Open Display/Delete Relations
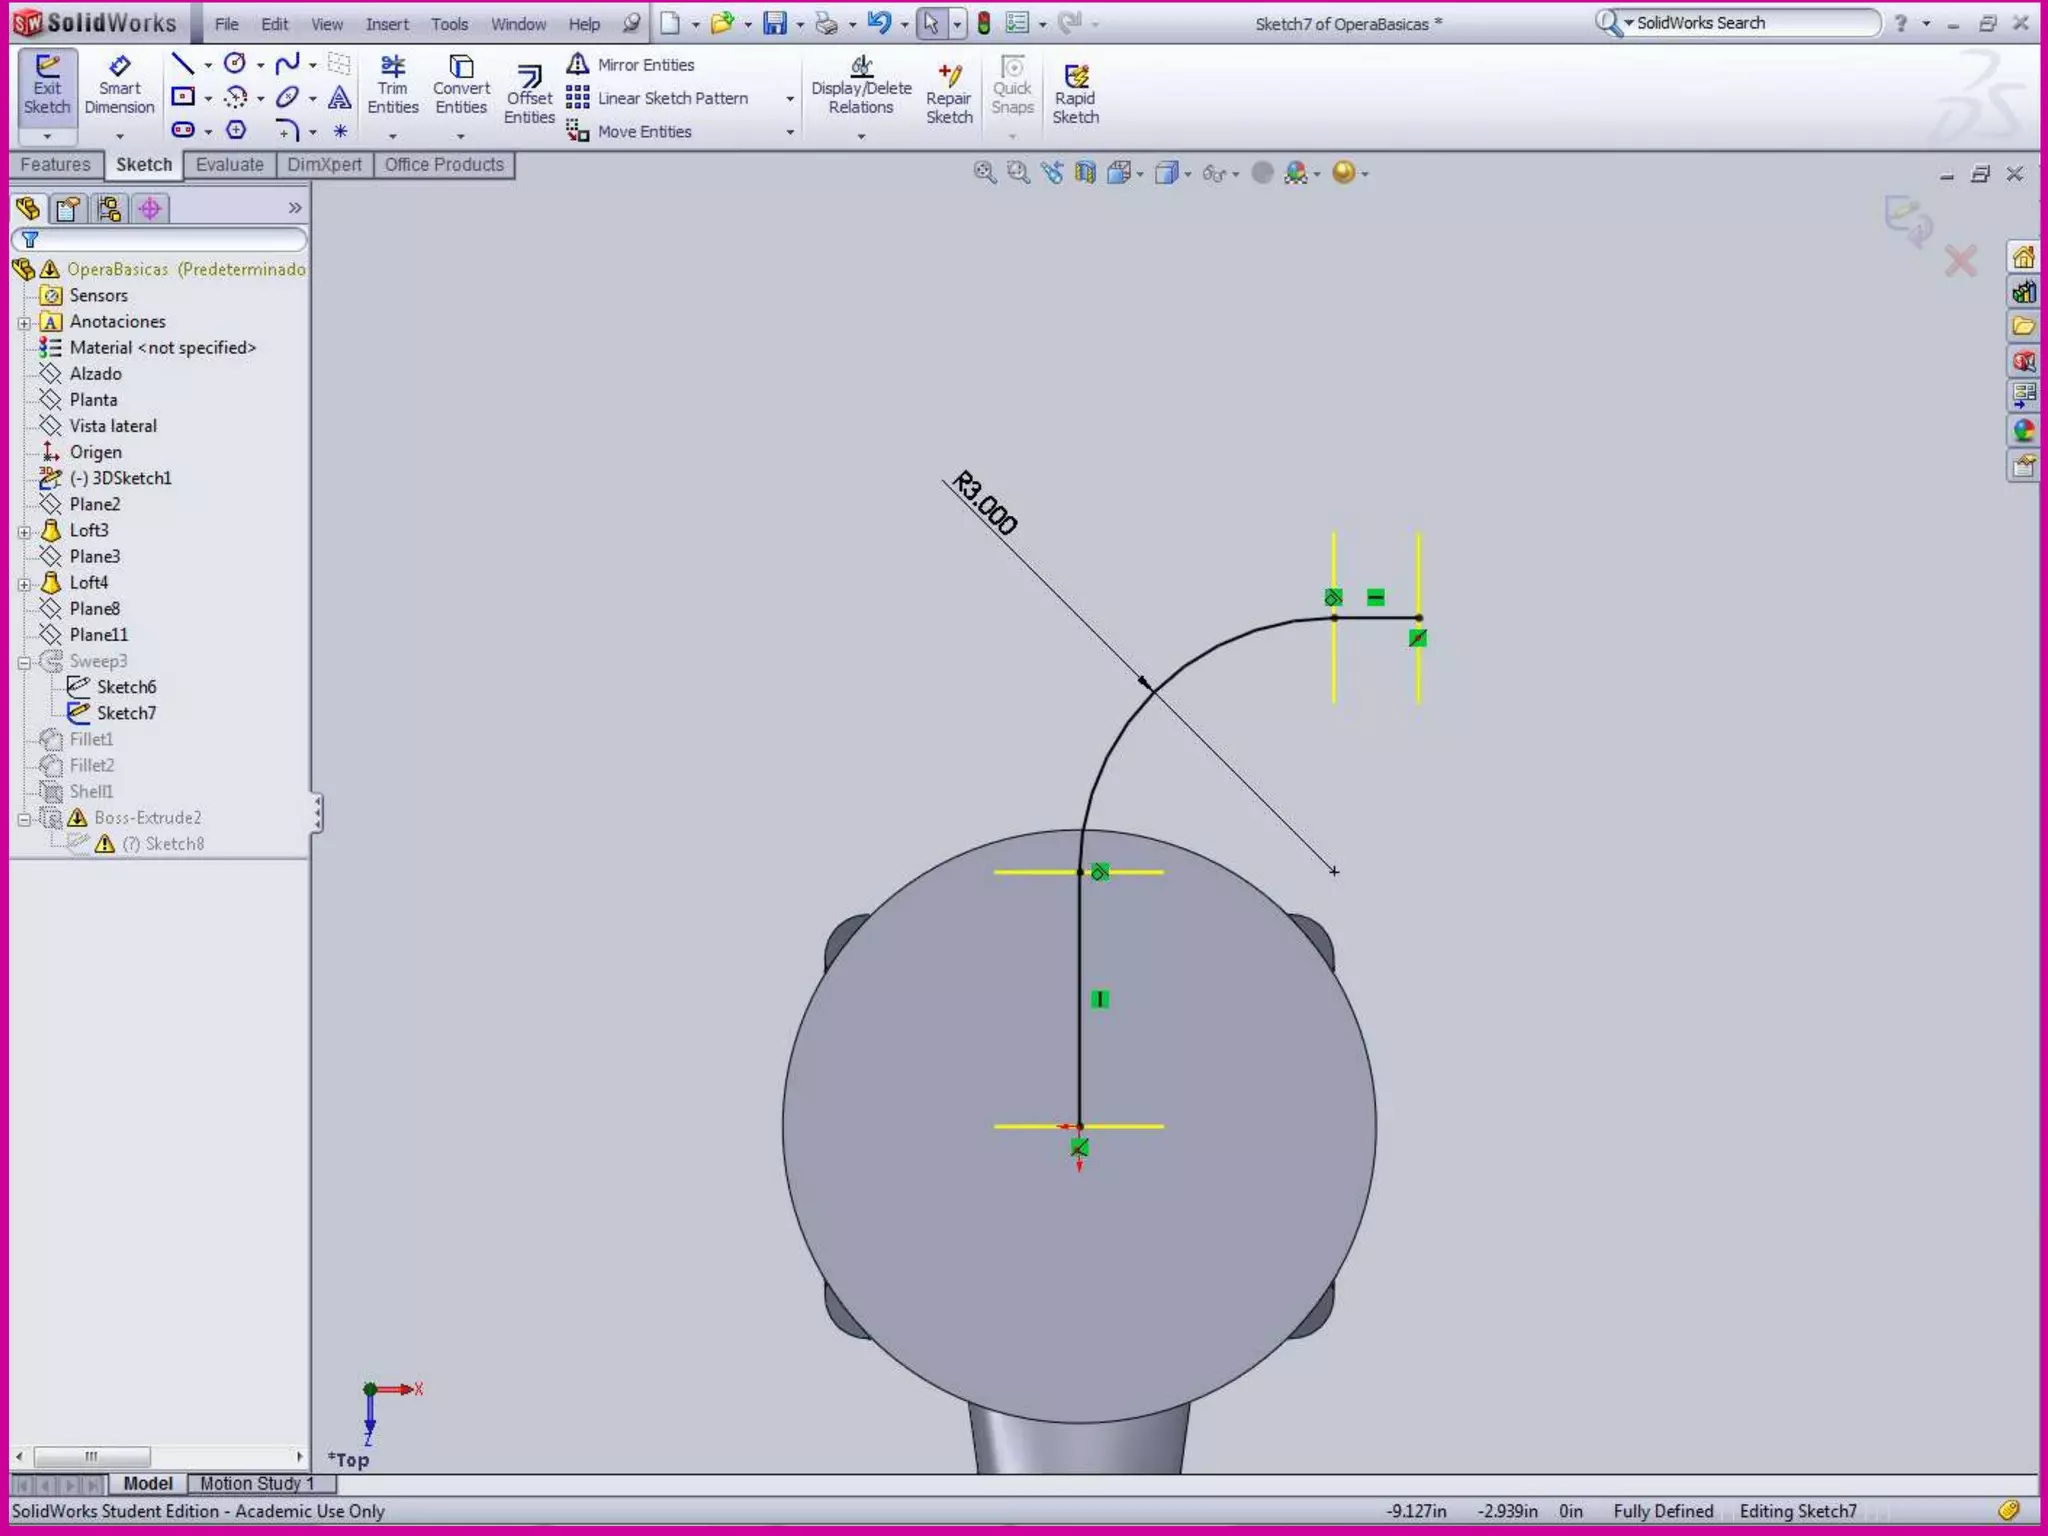Viewport: 2048px width, 1536px height. click(x=861, y=86)
